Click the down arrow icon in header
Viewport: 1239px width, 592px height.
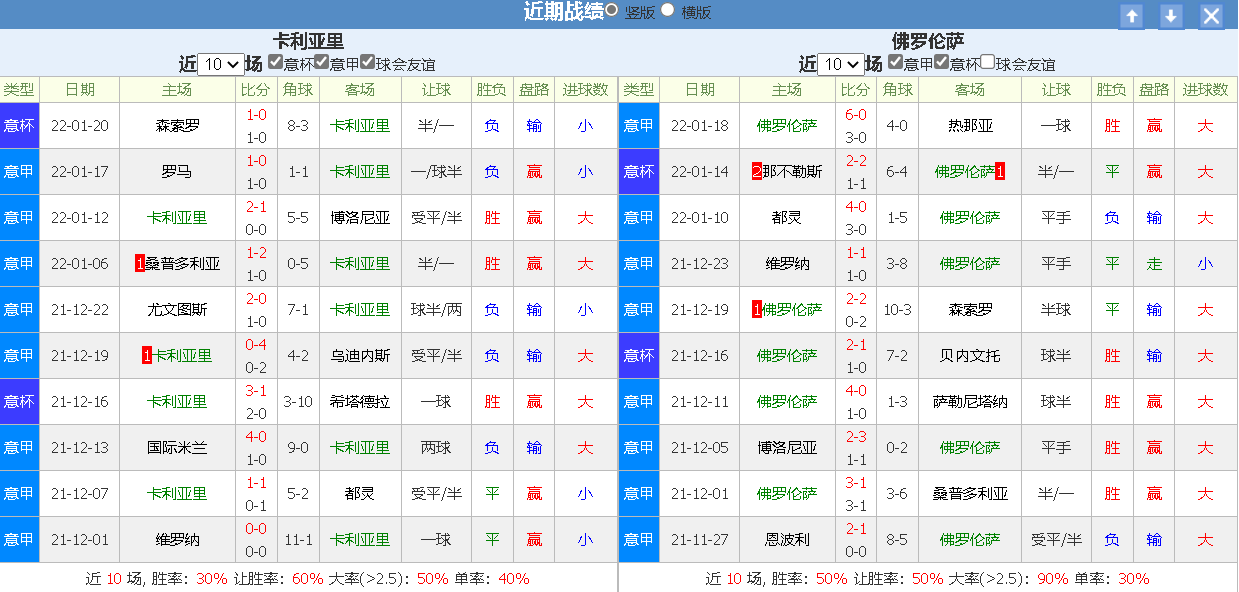click(x=1171, y=16)
